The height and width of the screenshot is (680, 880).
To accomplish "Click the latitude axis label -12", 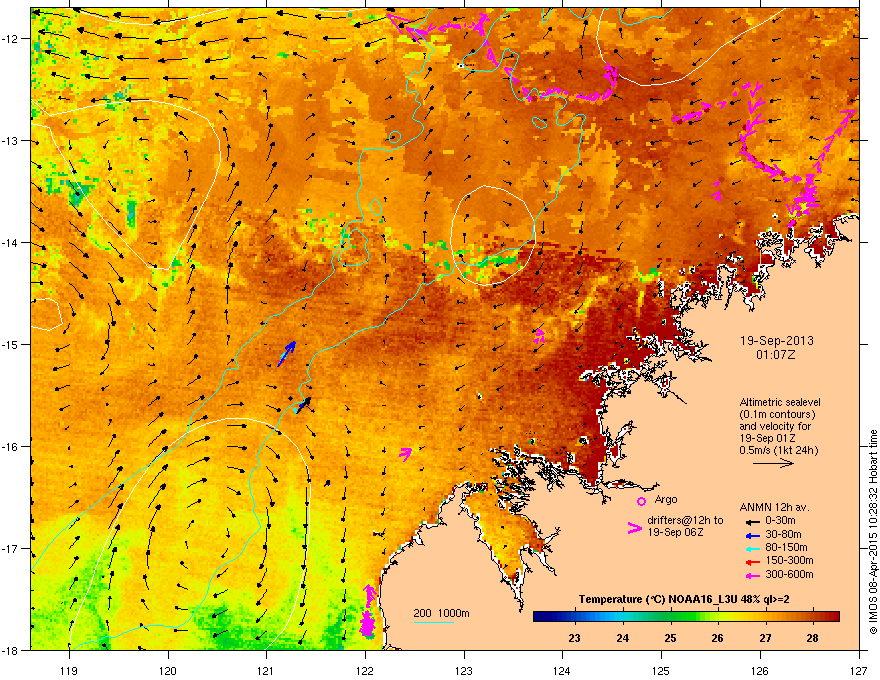I will tap(10, 38).
